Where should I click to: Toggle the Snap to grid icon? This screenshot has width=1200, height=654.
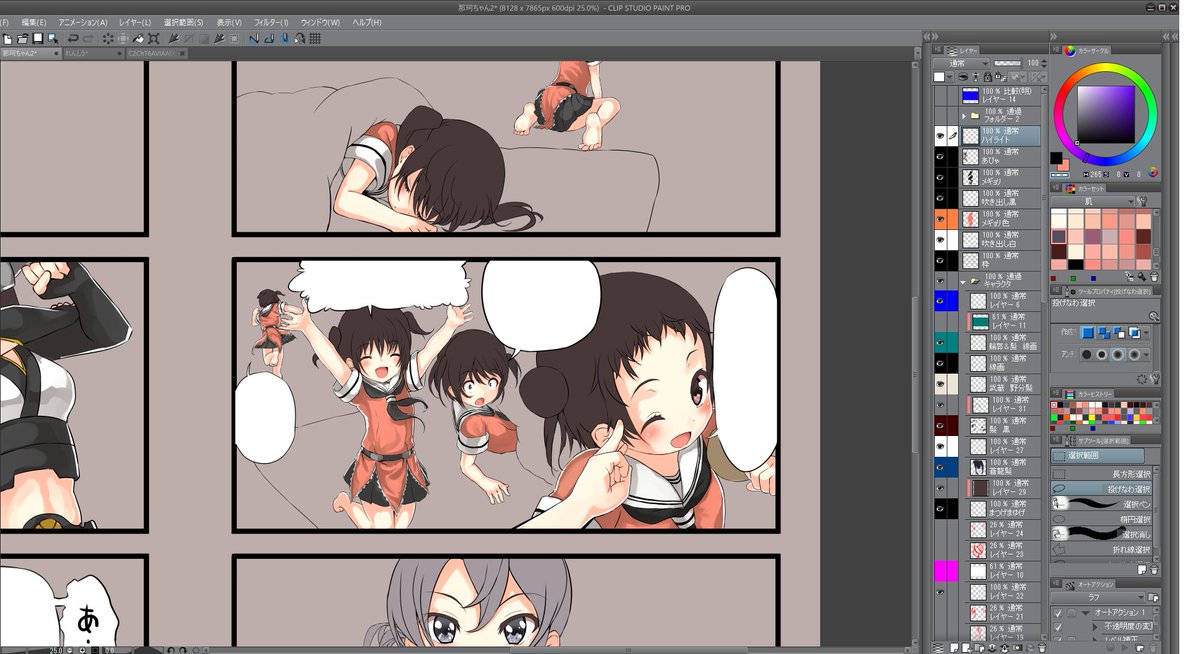tap(284, 38)
